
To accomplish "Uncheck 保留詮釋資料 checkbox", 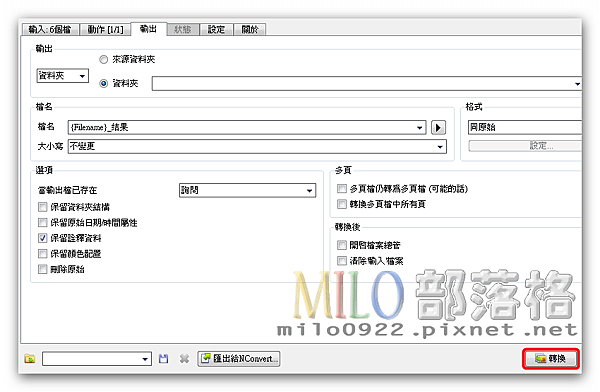I will click(42, 238).
